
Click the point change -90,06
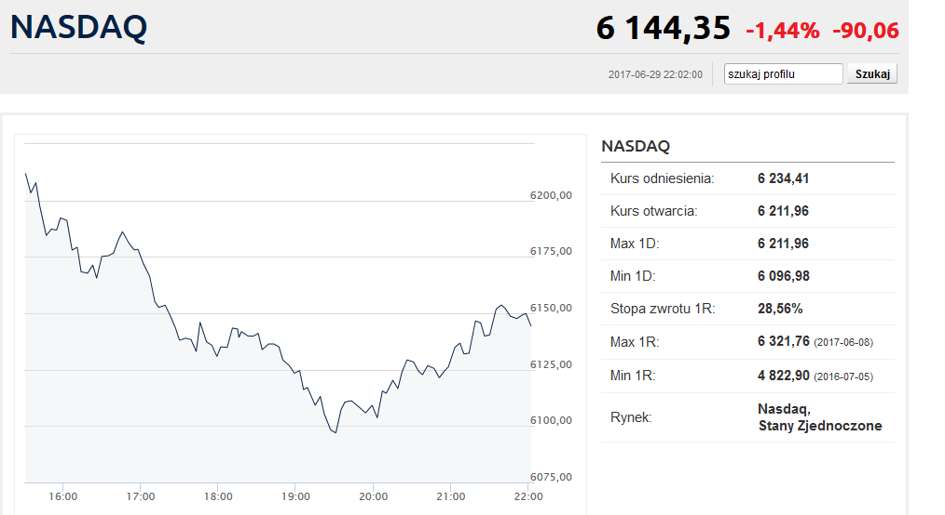coord(865,30)
